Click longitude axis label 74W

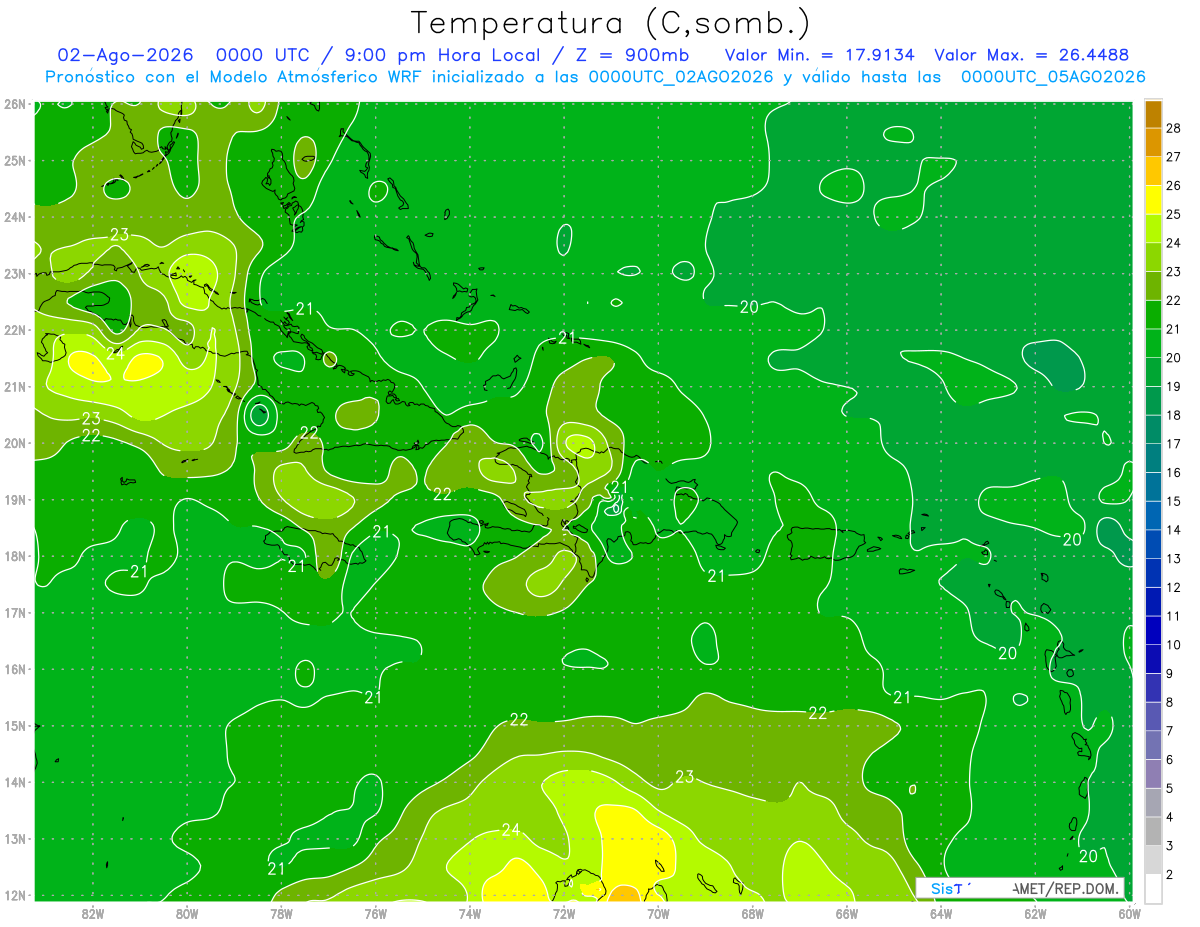(x=470, y=913)
